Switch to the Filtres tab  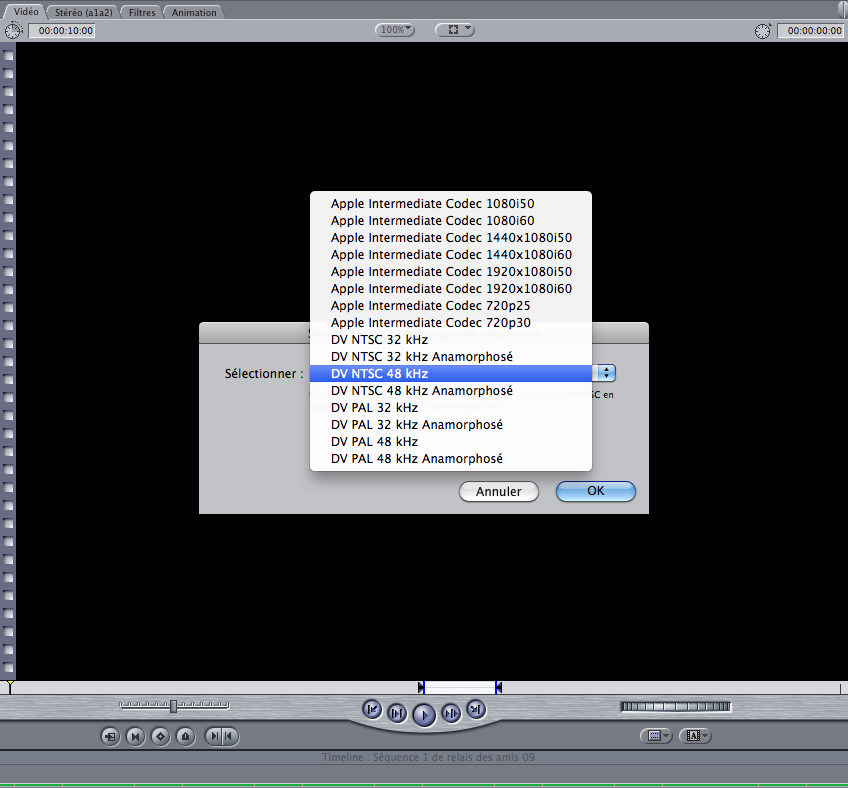click(142, 12)
